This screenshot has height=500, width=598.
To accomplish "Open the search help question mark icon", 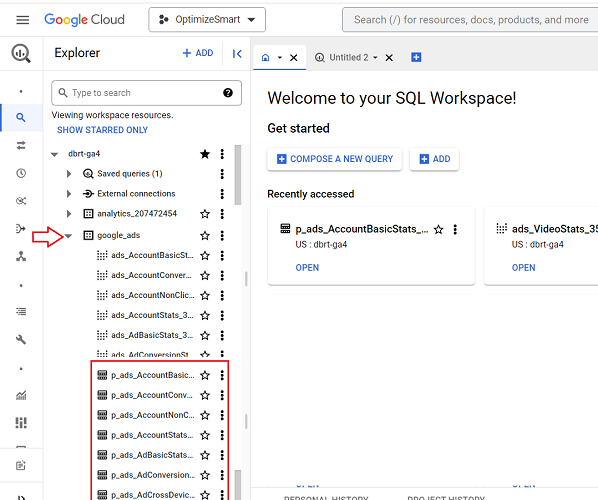I will (228, 93).
